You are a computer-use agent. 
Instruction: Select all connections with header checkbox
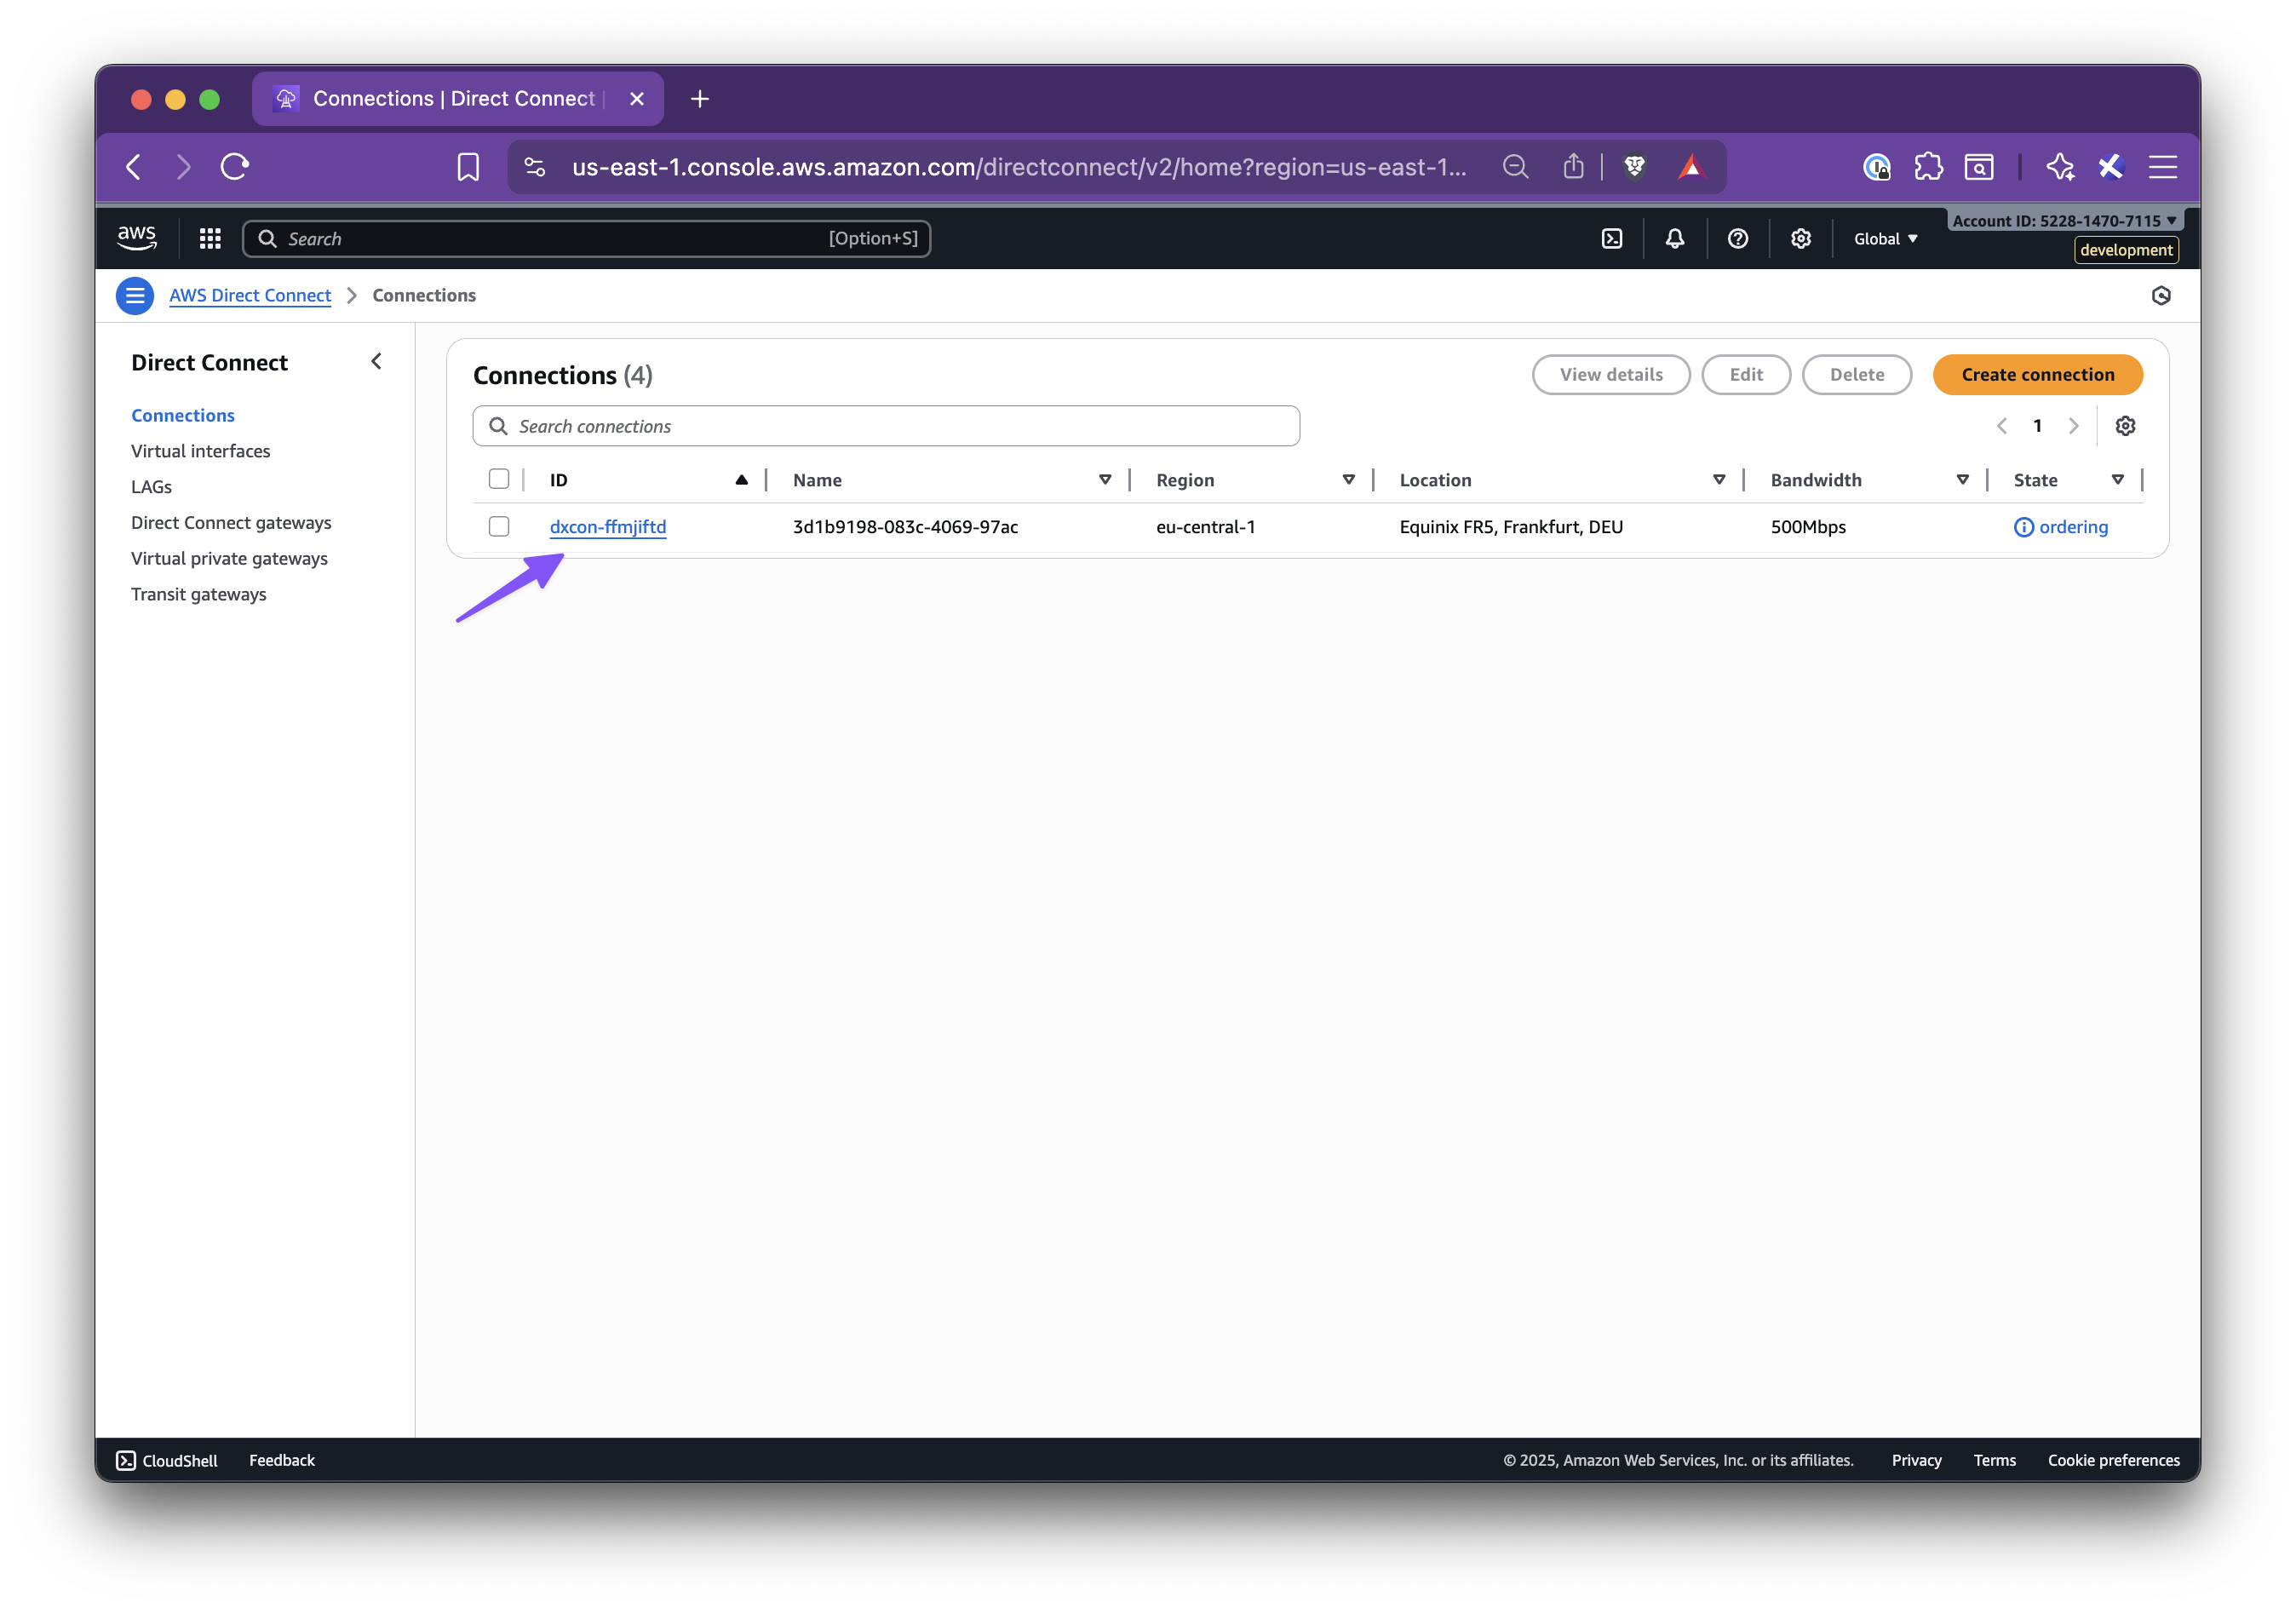click(499, 479)
